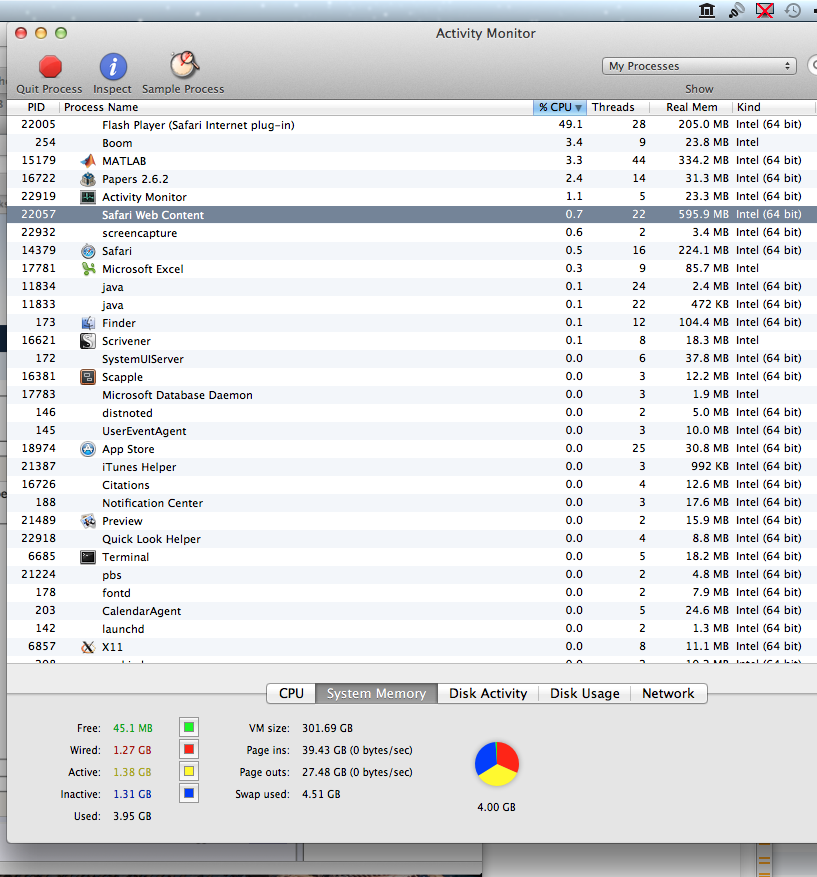Select the Safari Web Content row
This screenshot has height=877, width=817.
(x=412, y=215)
